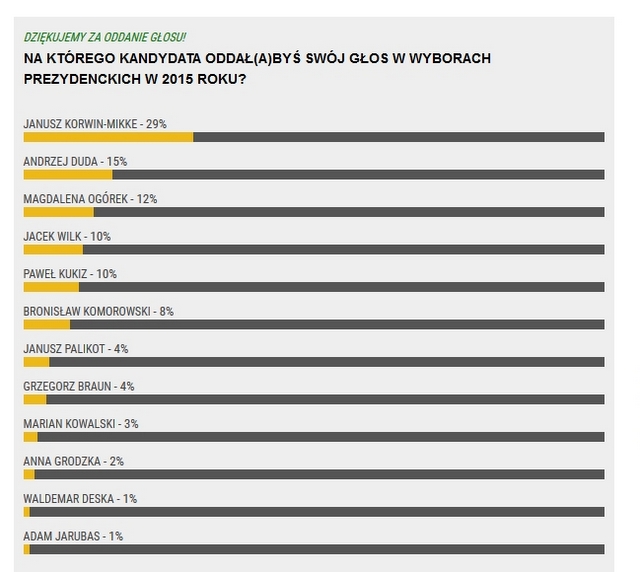Click the yellow Janusz Korwin-Mikke result bar
Screen dimensions: 640x572
point(108,137)
